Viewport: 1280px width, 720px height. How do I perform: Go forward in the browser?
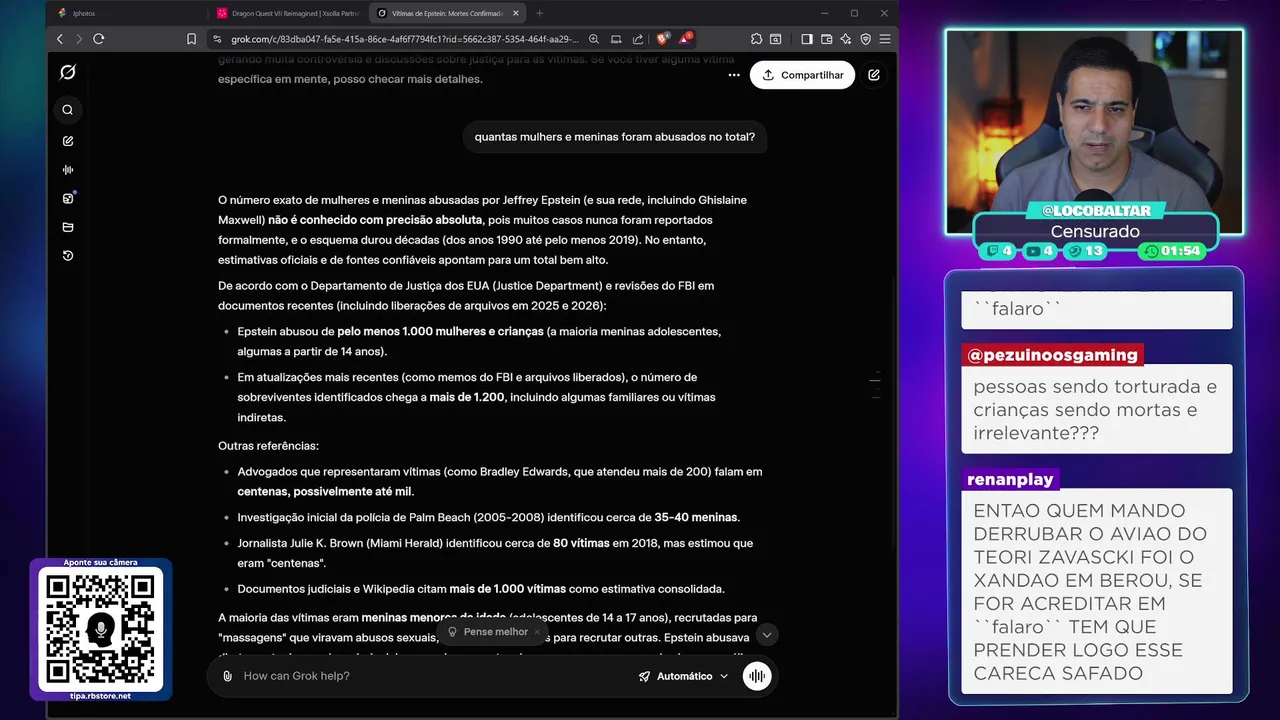[x=78, y=39]
